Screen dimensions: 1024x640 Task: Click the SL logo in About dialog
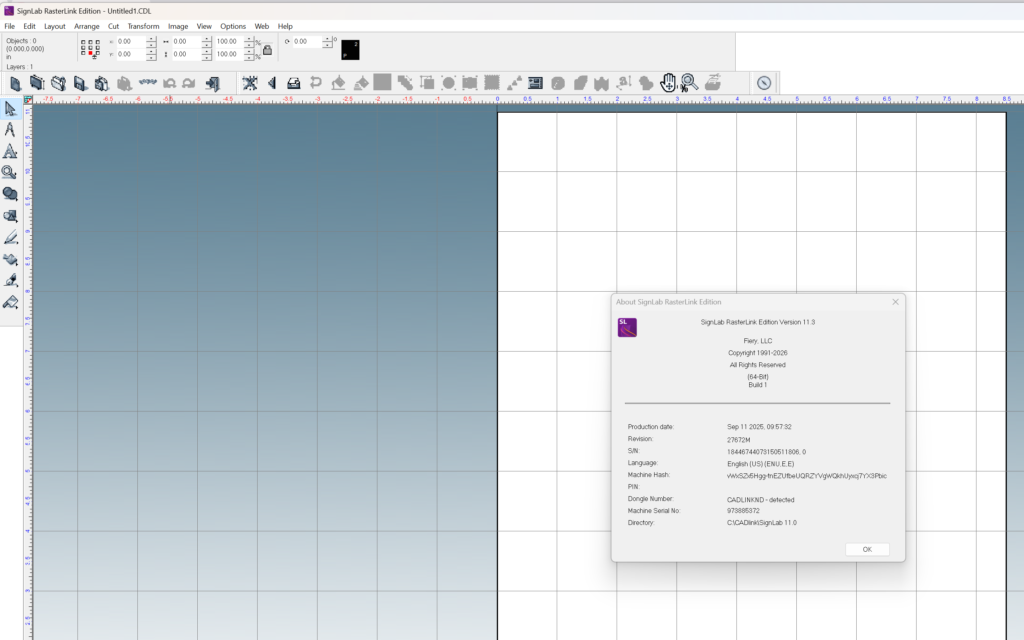(x=627, y=327)
